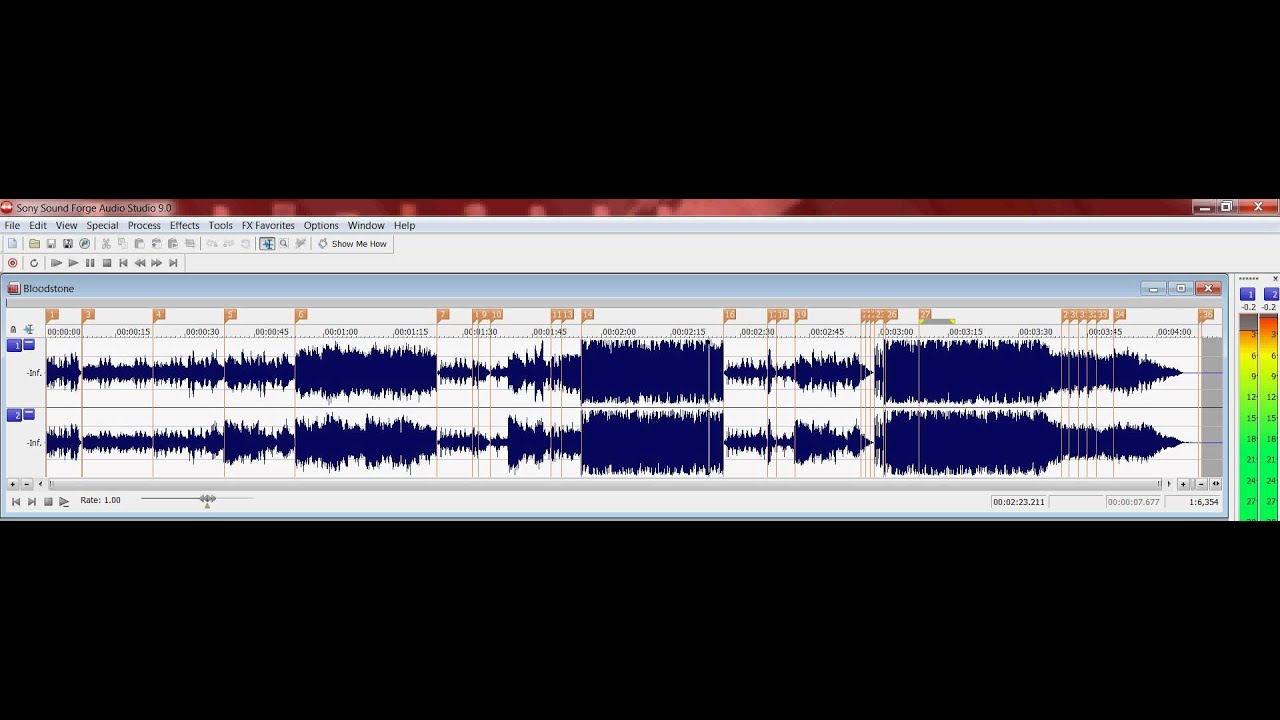Click Go to End in transport toolbar
The width and height of the screenshot is (1280, 720).
pos(173,263)
